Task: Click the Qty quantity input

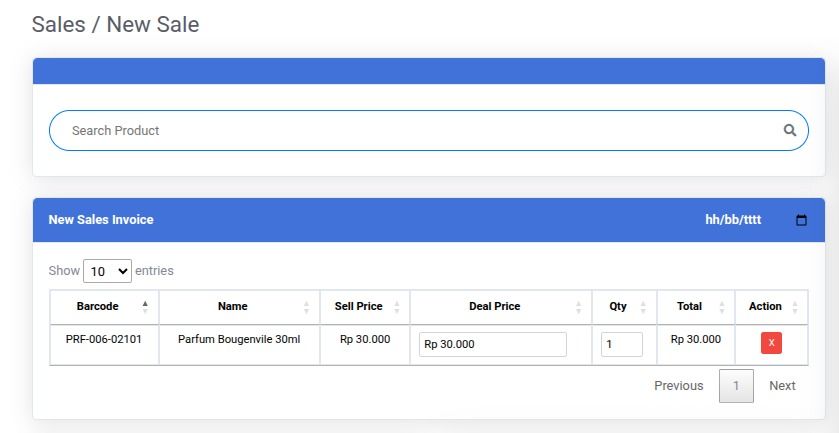Action: click(621, 344)
